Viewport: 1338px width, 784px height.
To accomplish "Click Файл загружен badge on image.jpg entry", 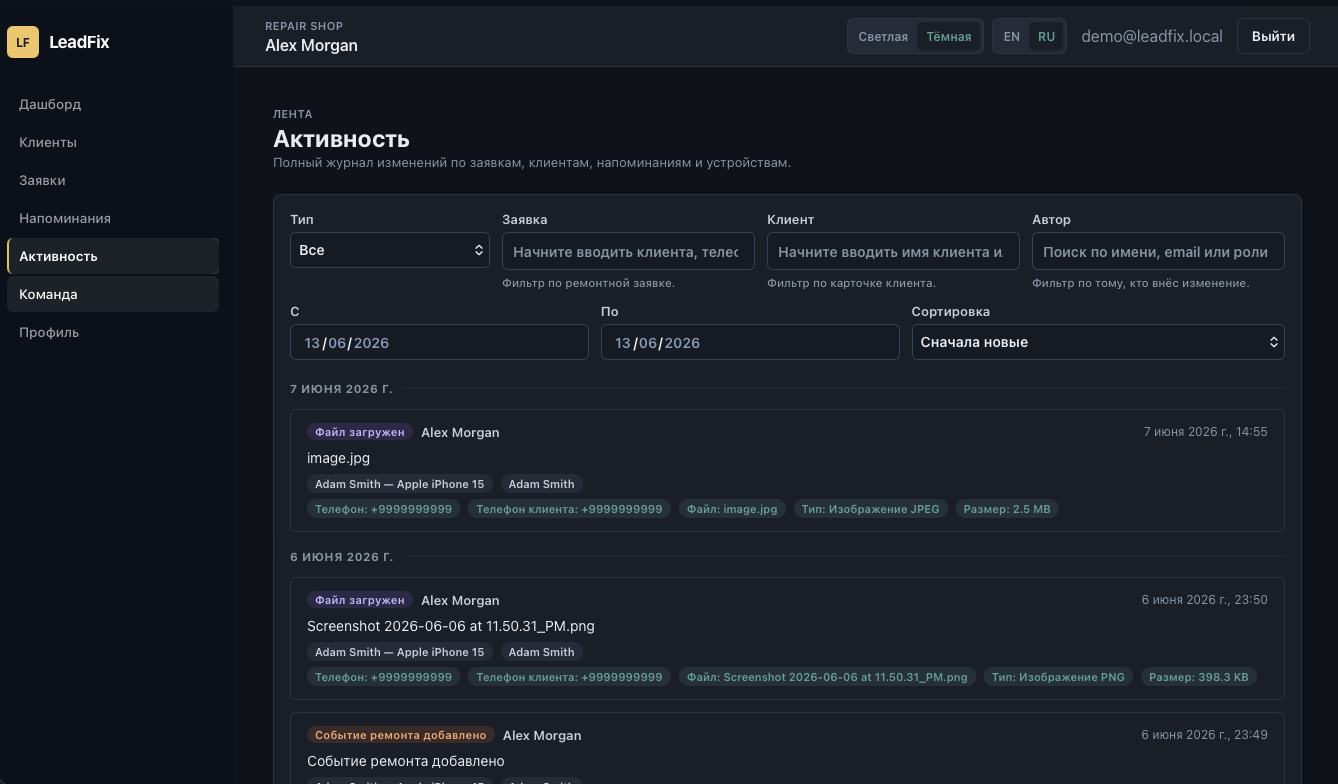I will 360,432.
